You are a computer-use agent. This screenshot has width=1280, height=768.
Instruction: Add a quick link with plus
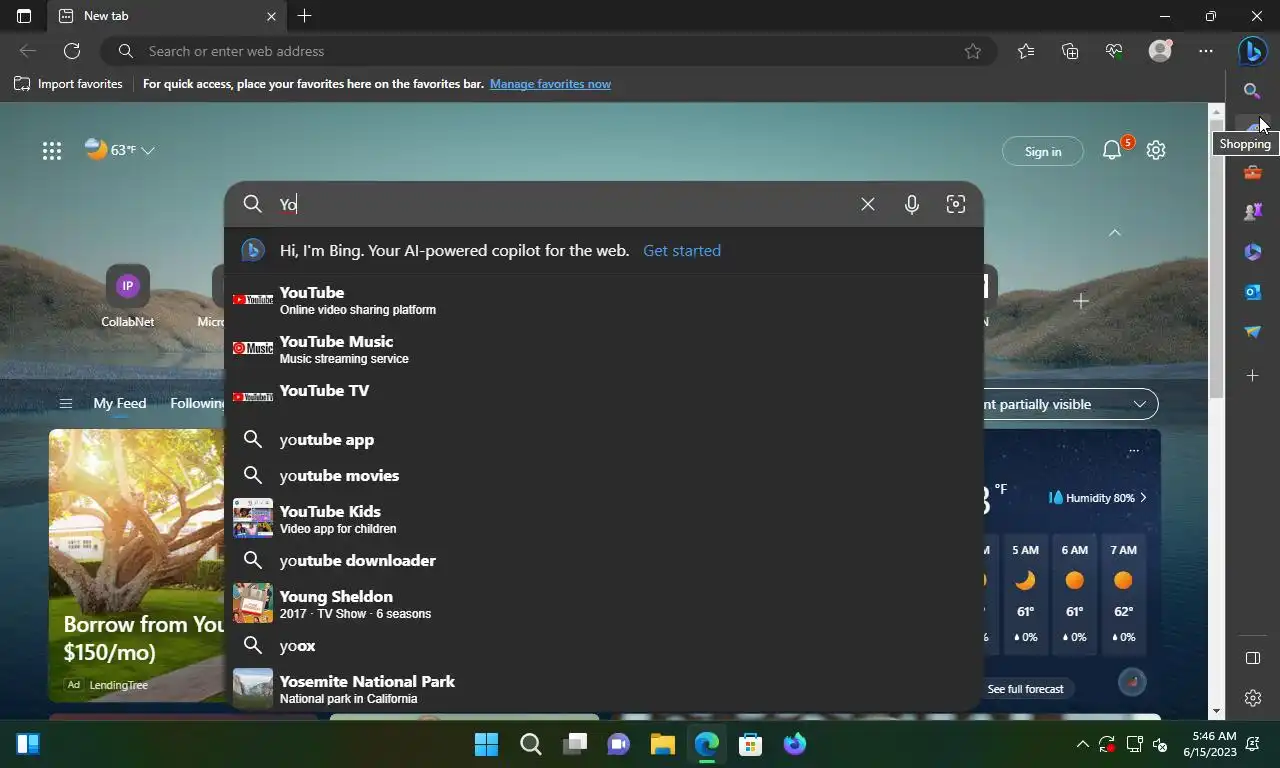coord(1081,300)
